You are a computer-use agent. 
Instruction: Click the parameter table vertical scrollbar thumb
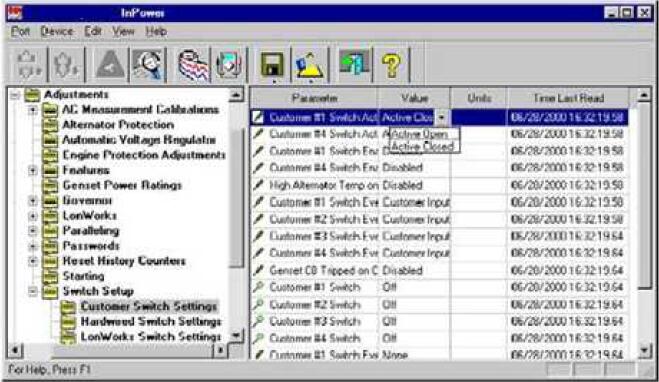[644, 196]
